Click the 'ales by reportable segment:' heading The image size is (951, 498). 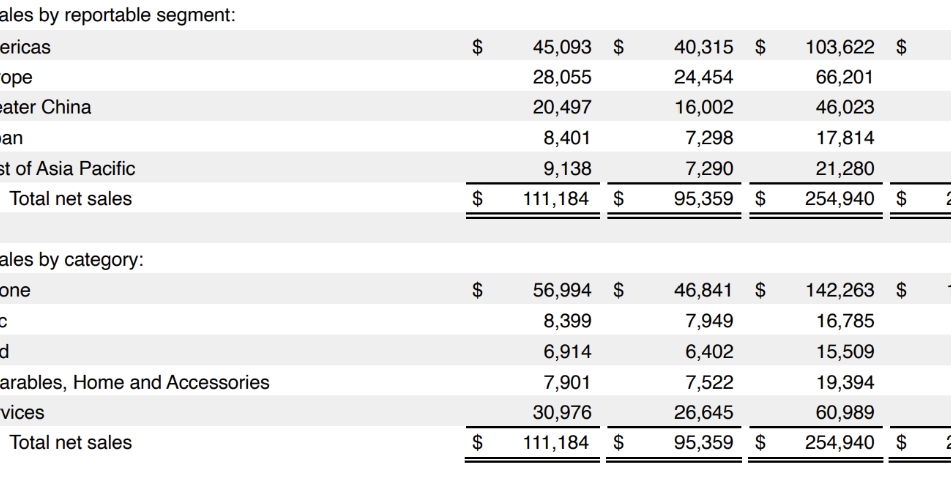[x=118, y=15]
